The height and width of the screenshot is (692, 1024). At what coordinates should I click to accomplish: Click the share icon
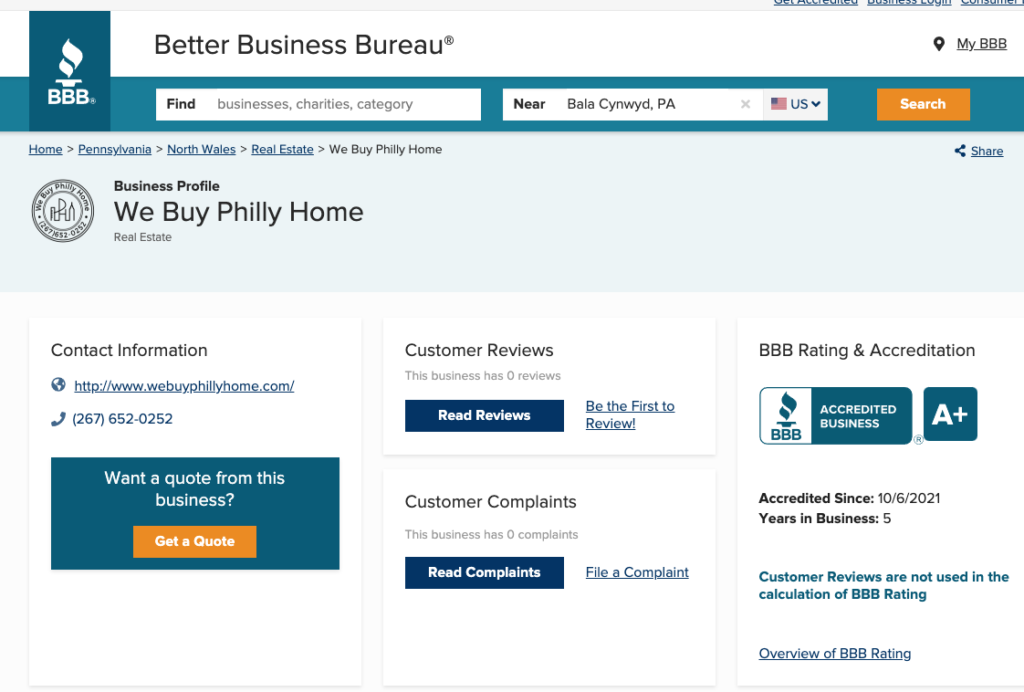(x=960, y=151)
